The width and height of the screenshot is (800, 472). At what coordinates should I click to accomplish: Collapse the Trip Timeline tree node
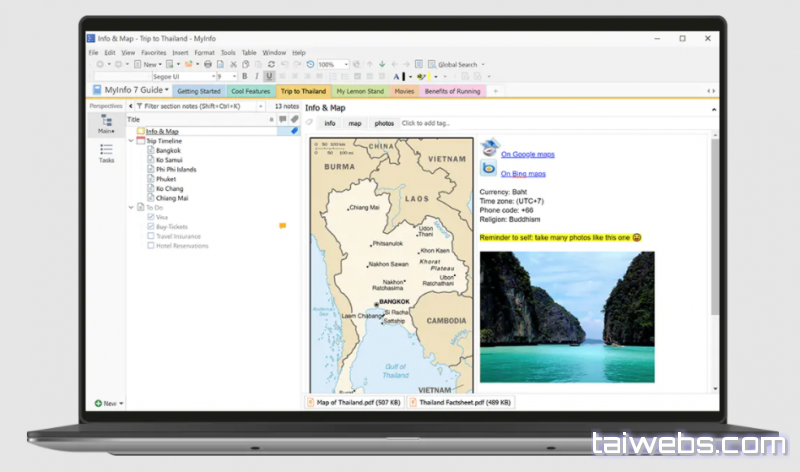(x=131, y=141)
